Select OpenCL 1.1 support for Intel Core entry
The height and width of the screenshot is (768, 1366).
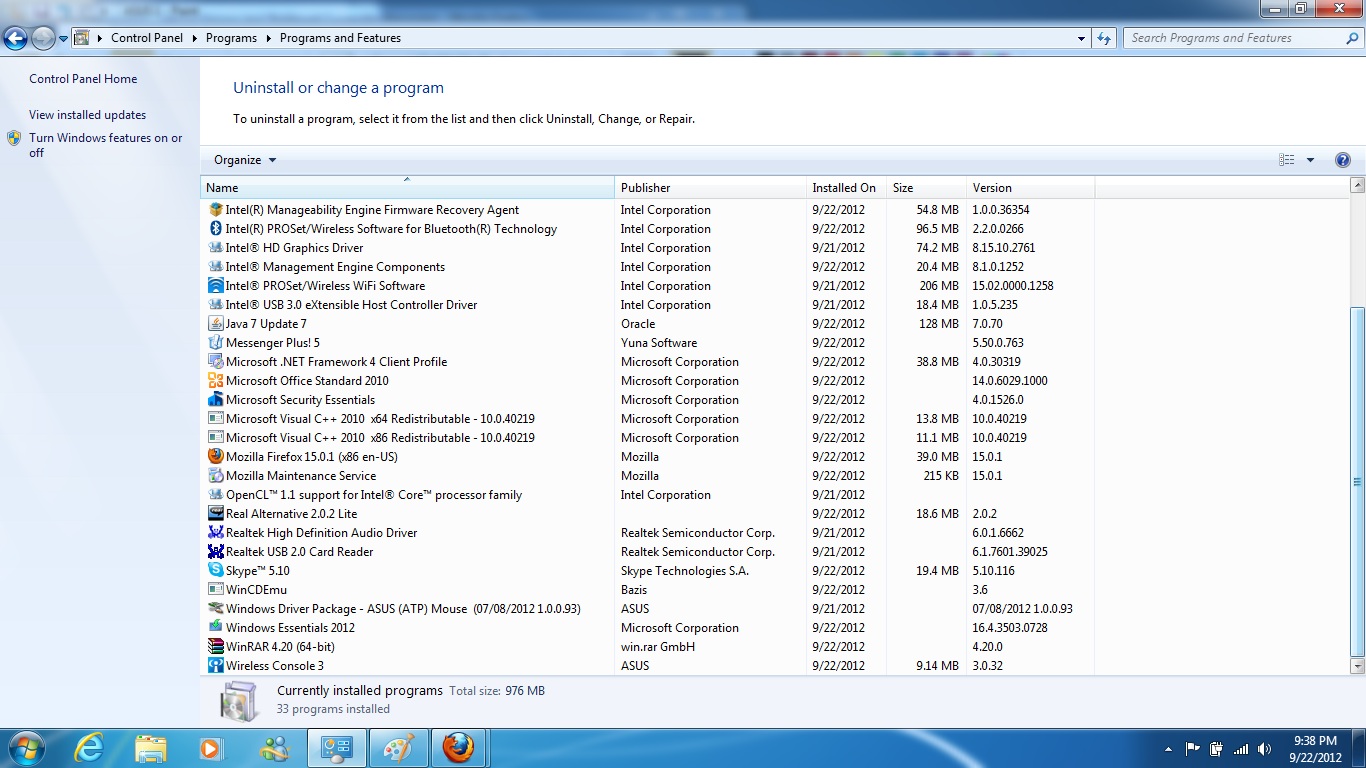(x=648, y=495)
